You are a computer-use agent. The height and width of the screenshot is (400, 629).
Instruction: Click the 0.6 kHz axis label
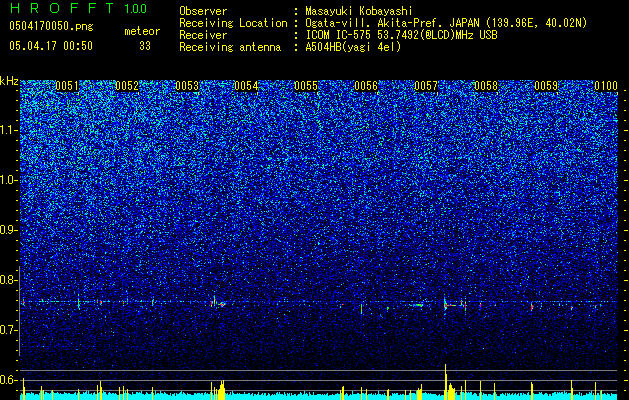pyautogui.click(x=8, y=380)
